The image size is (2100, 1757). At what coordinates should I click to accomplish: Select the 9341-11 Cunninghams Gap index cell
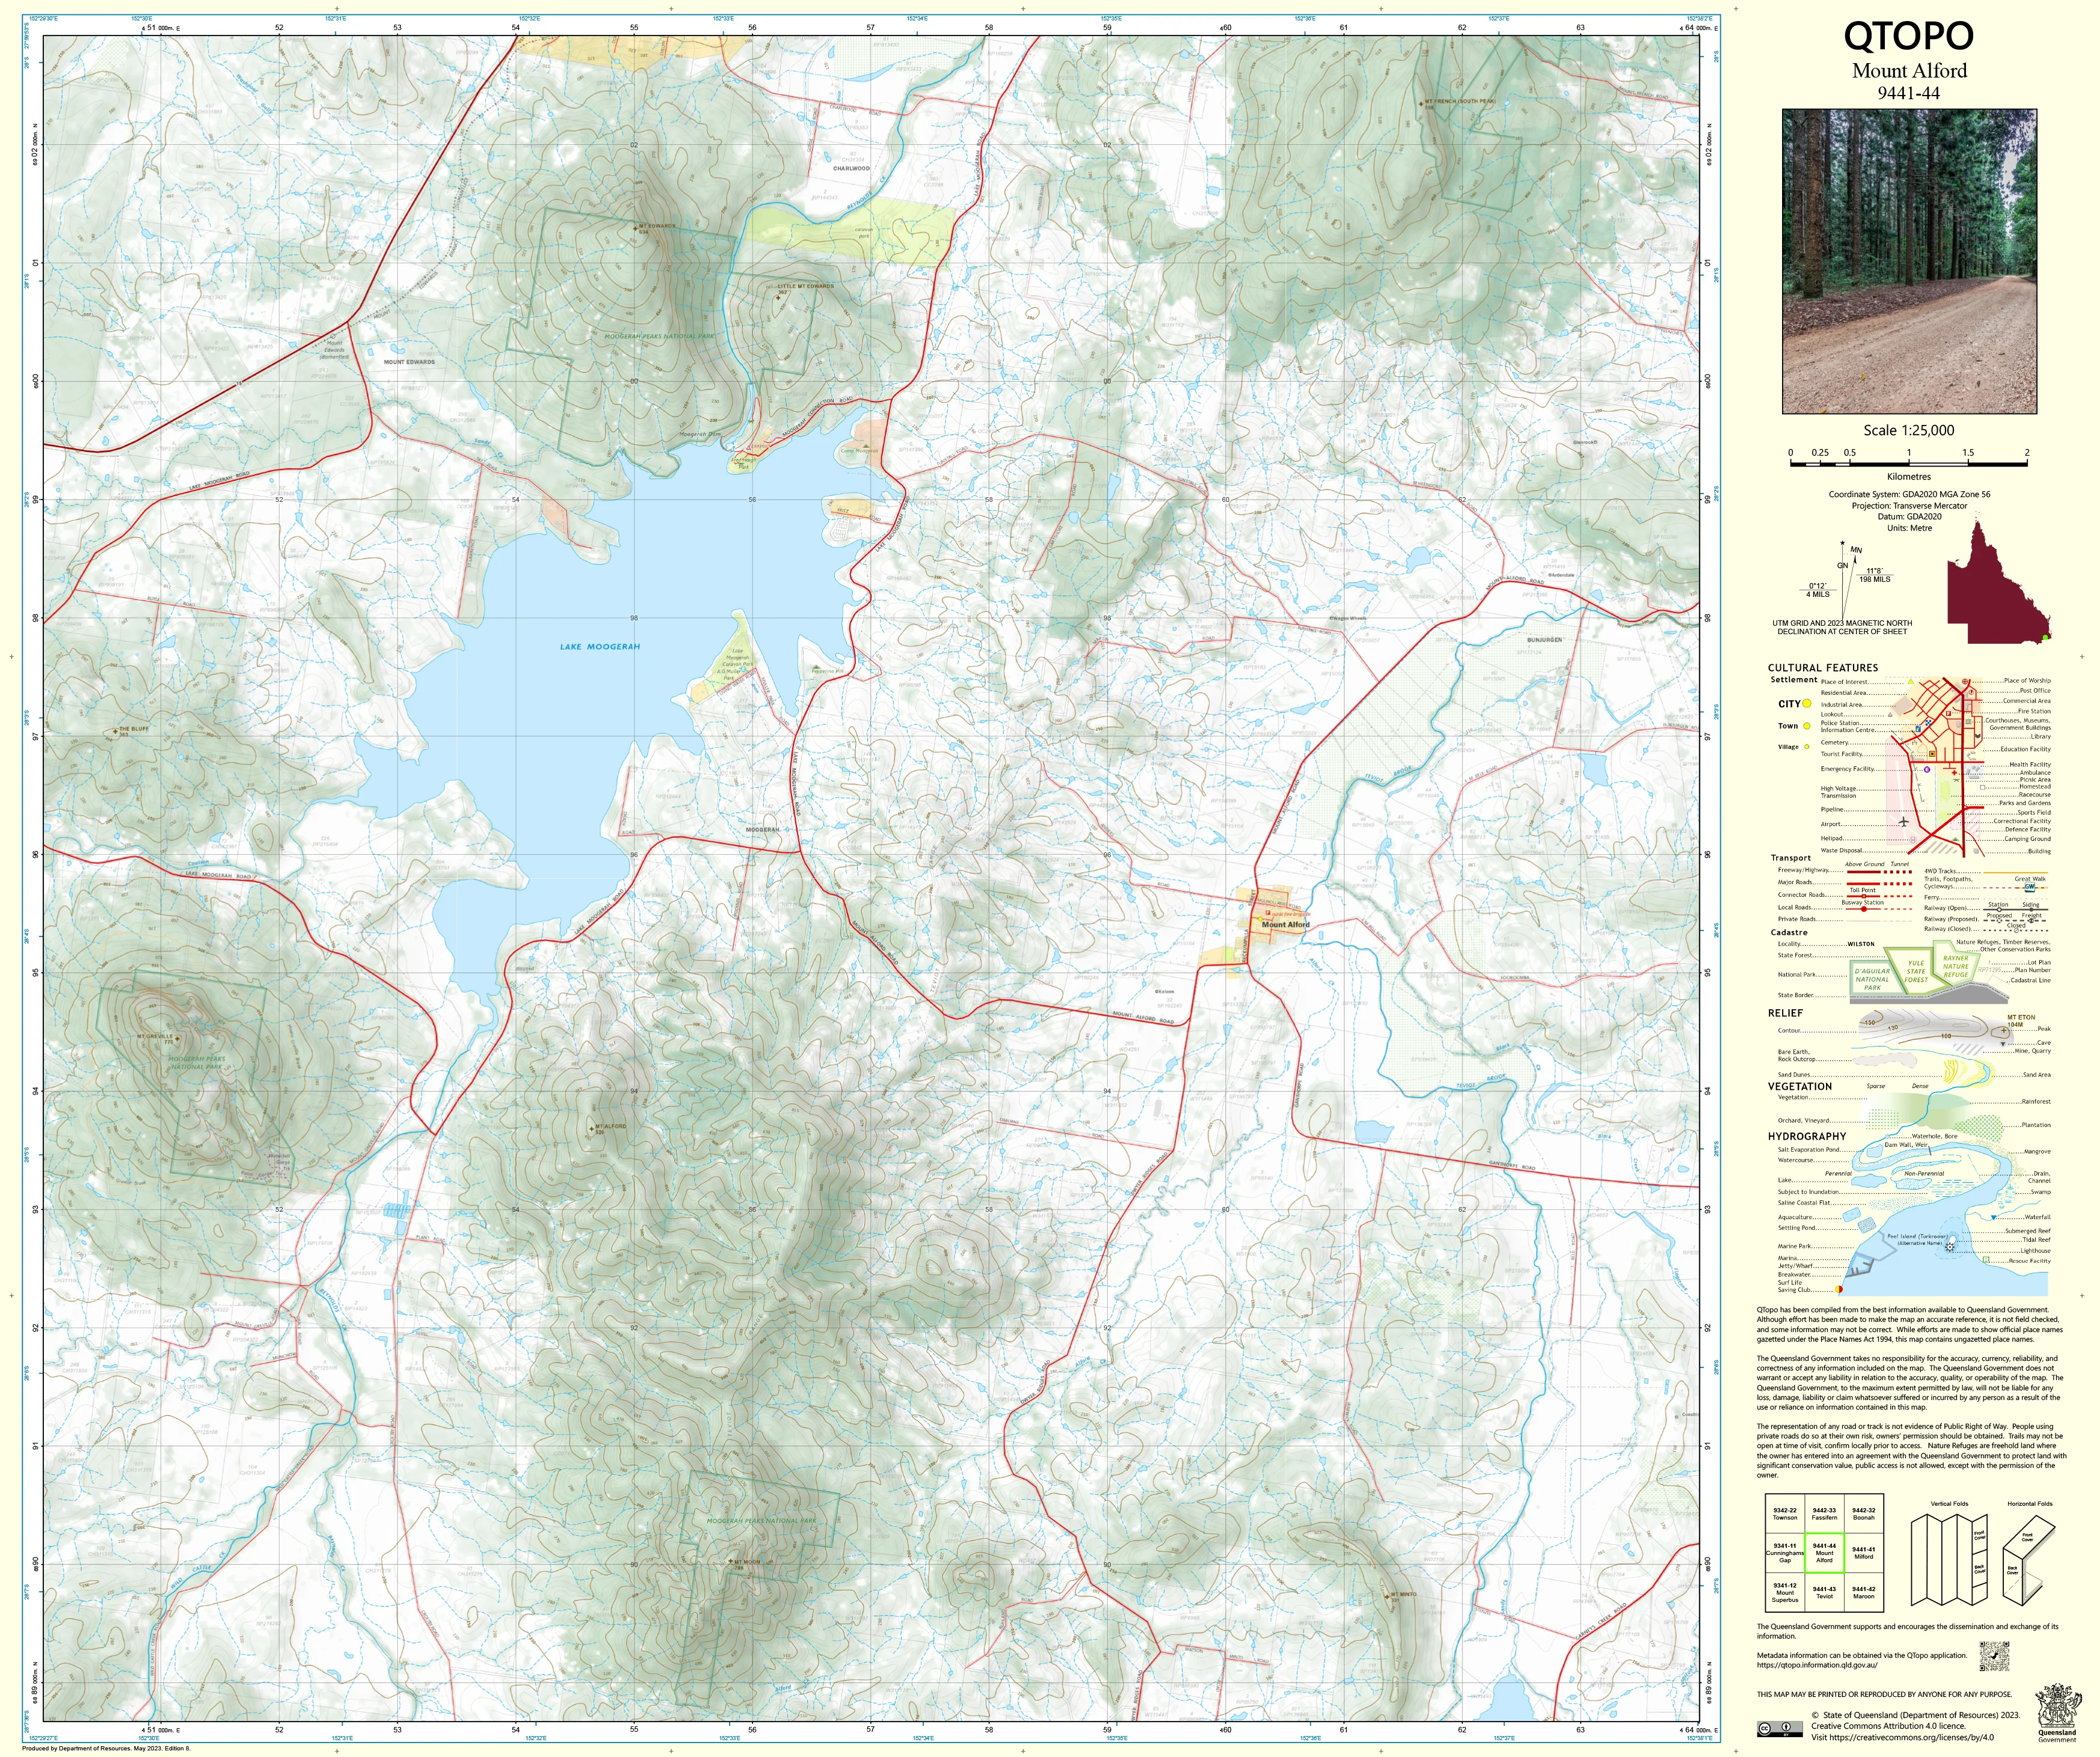click(1785, 1553)
